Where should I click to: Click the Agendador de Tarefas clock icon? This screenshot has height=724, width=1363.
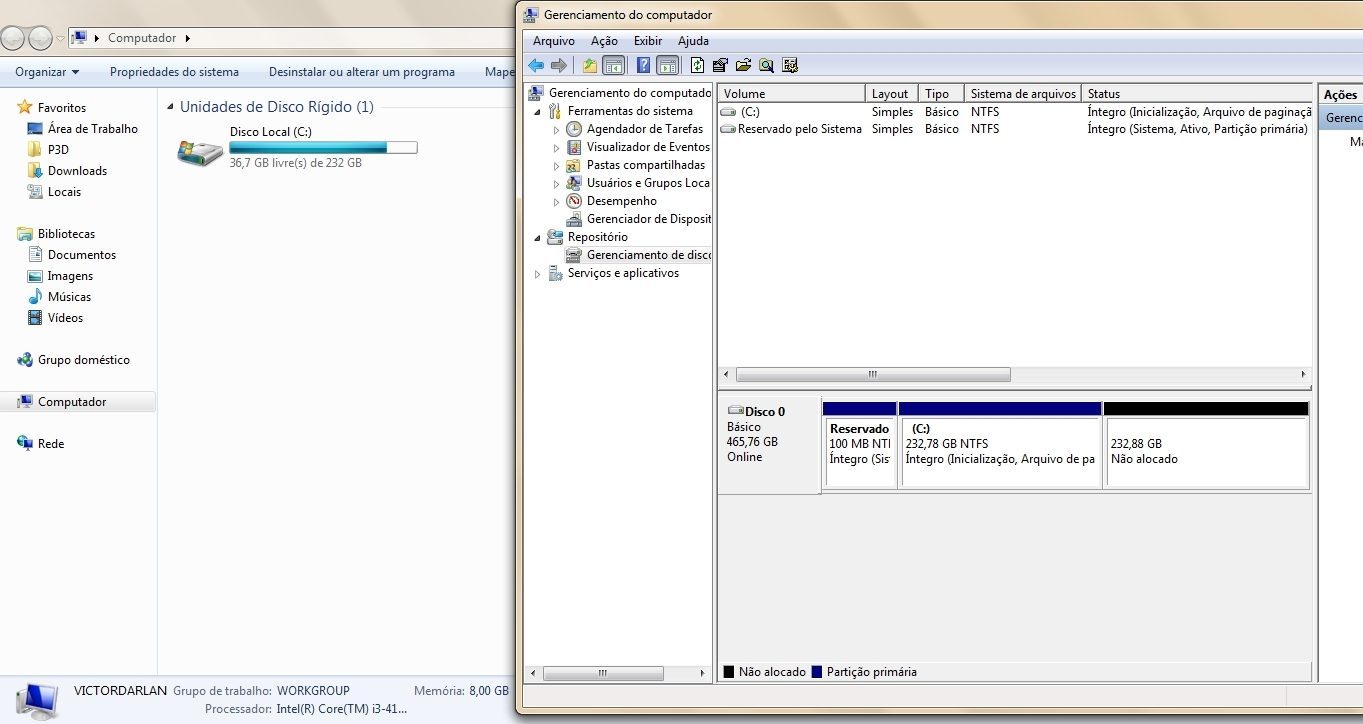click(x=574, y=129)
